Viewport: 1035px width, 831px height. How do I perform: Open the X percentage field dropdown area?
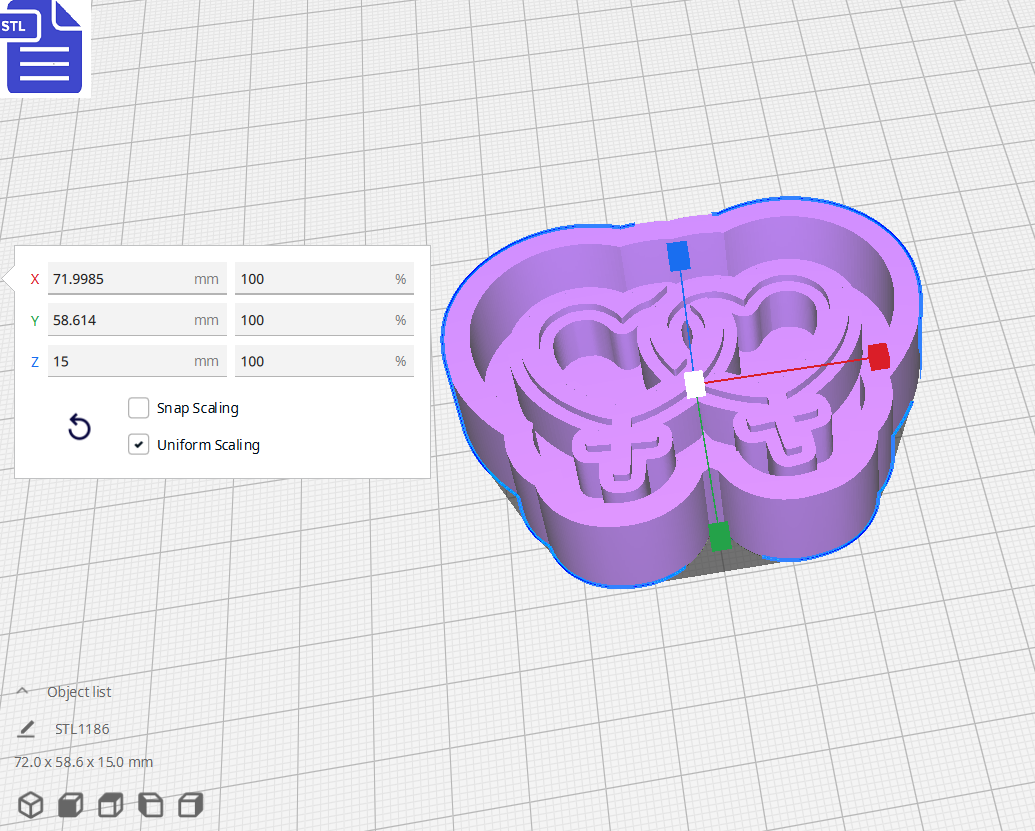tap(324, 278)
